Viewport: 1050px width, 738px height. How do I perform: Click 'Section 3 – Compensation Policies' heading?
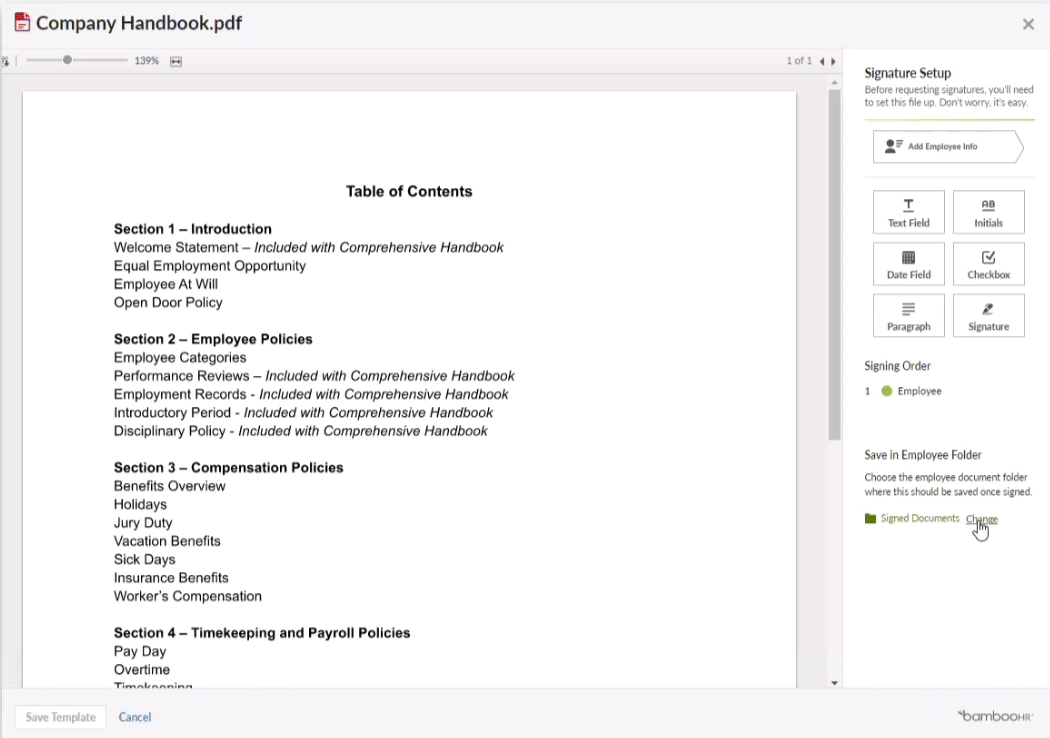(x=228, y=468)
